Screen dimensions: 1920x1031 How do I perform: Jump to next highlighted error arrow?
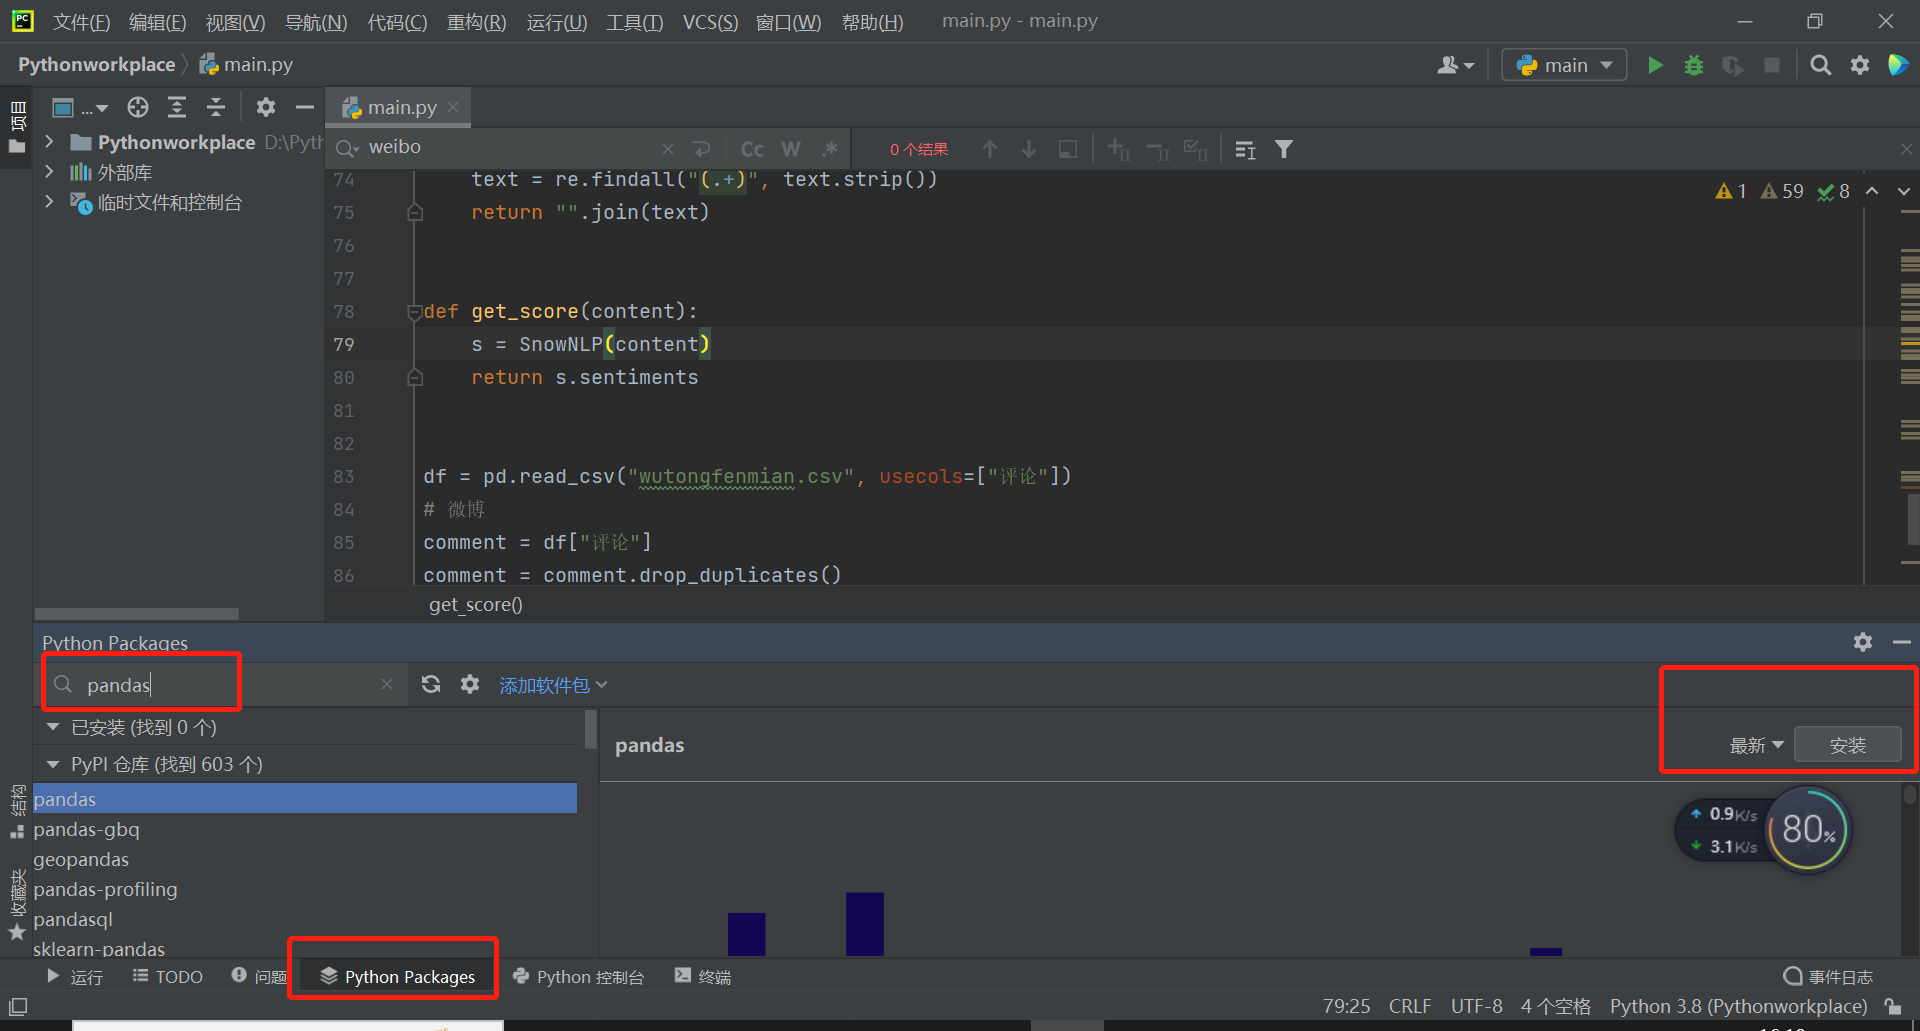click(1903, 191)
